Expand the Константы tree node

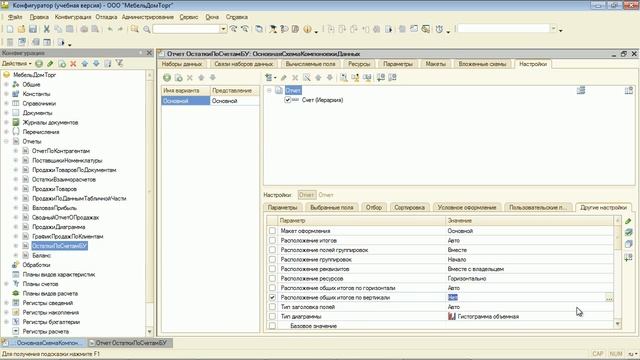coord(6,94)
